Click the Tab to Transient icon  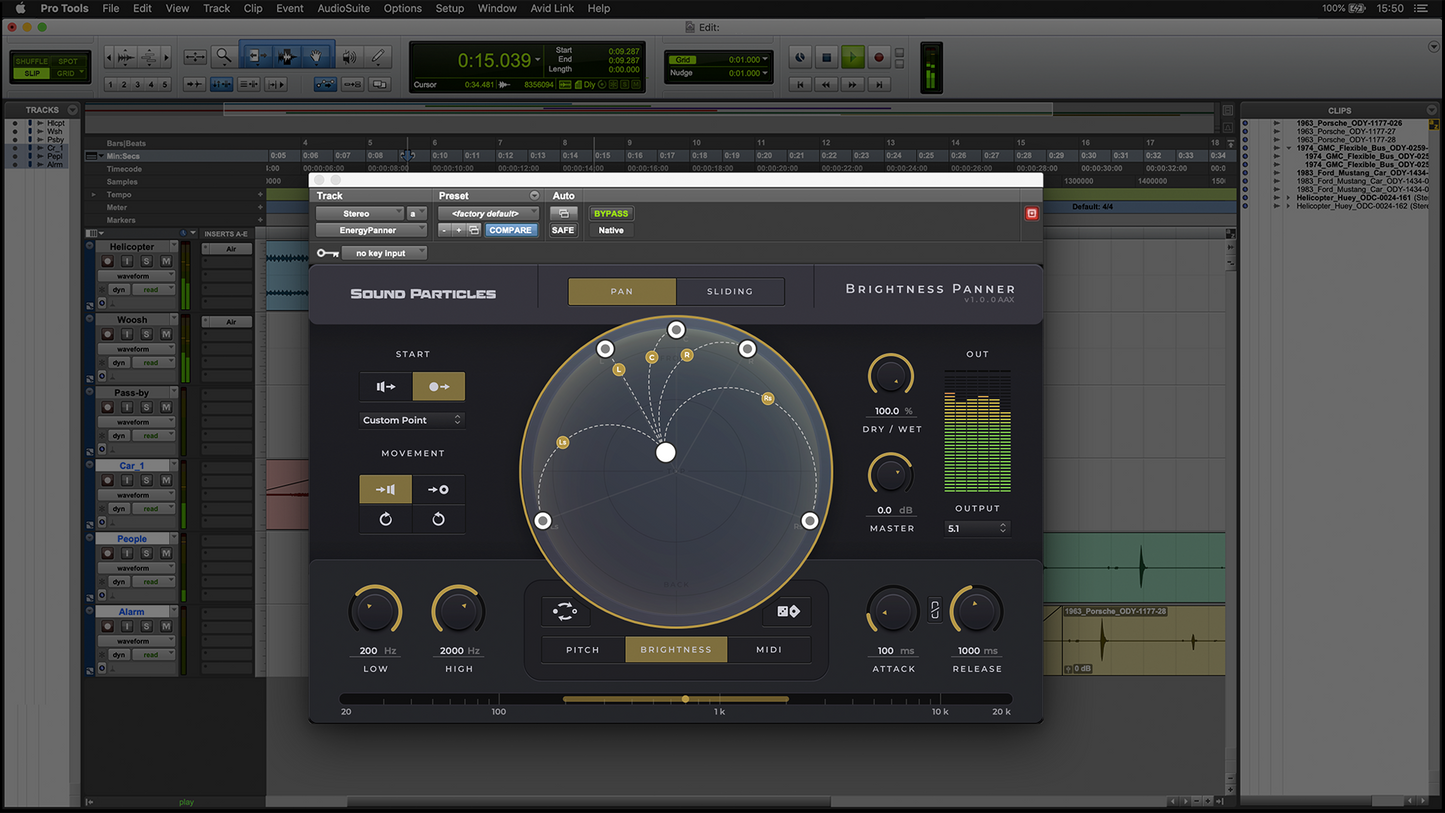[192, 83]
